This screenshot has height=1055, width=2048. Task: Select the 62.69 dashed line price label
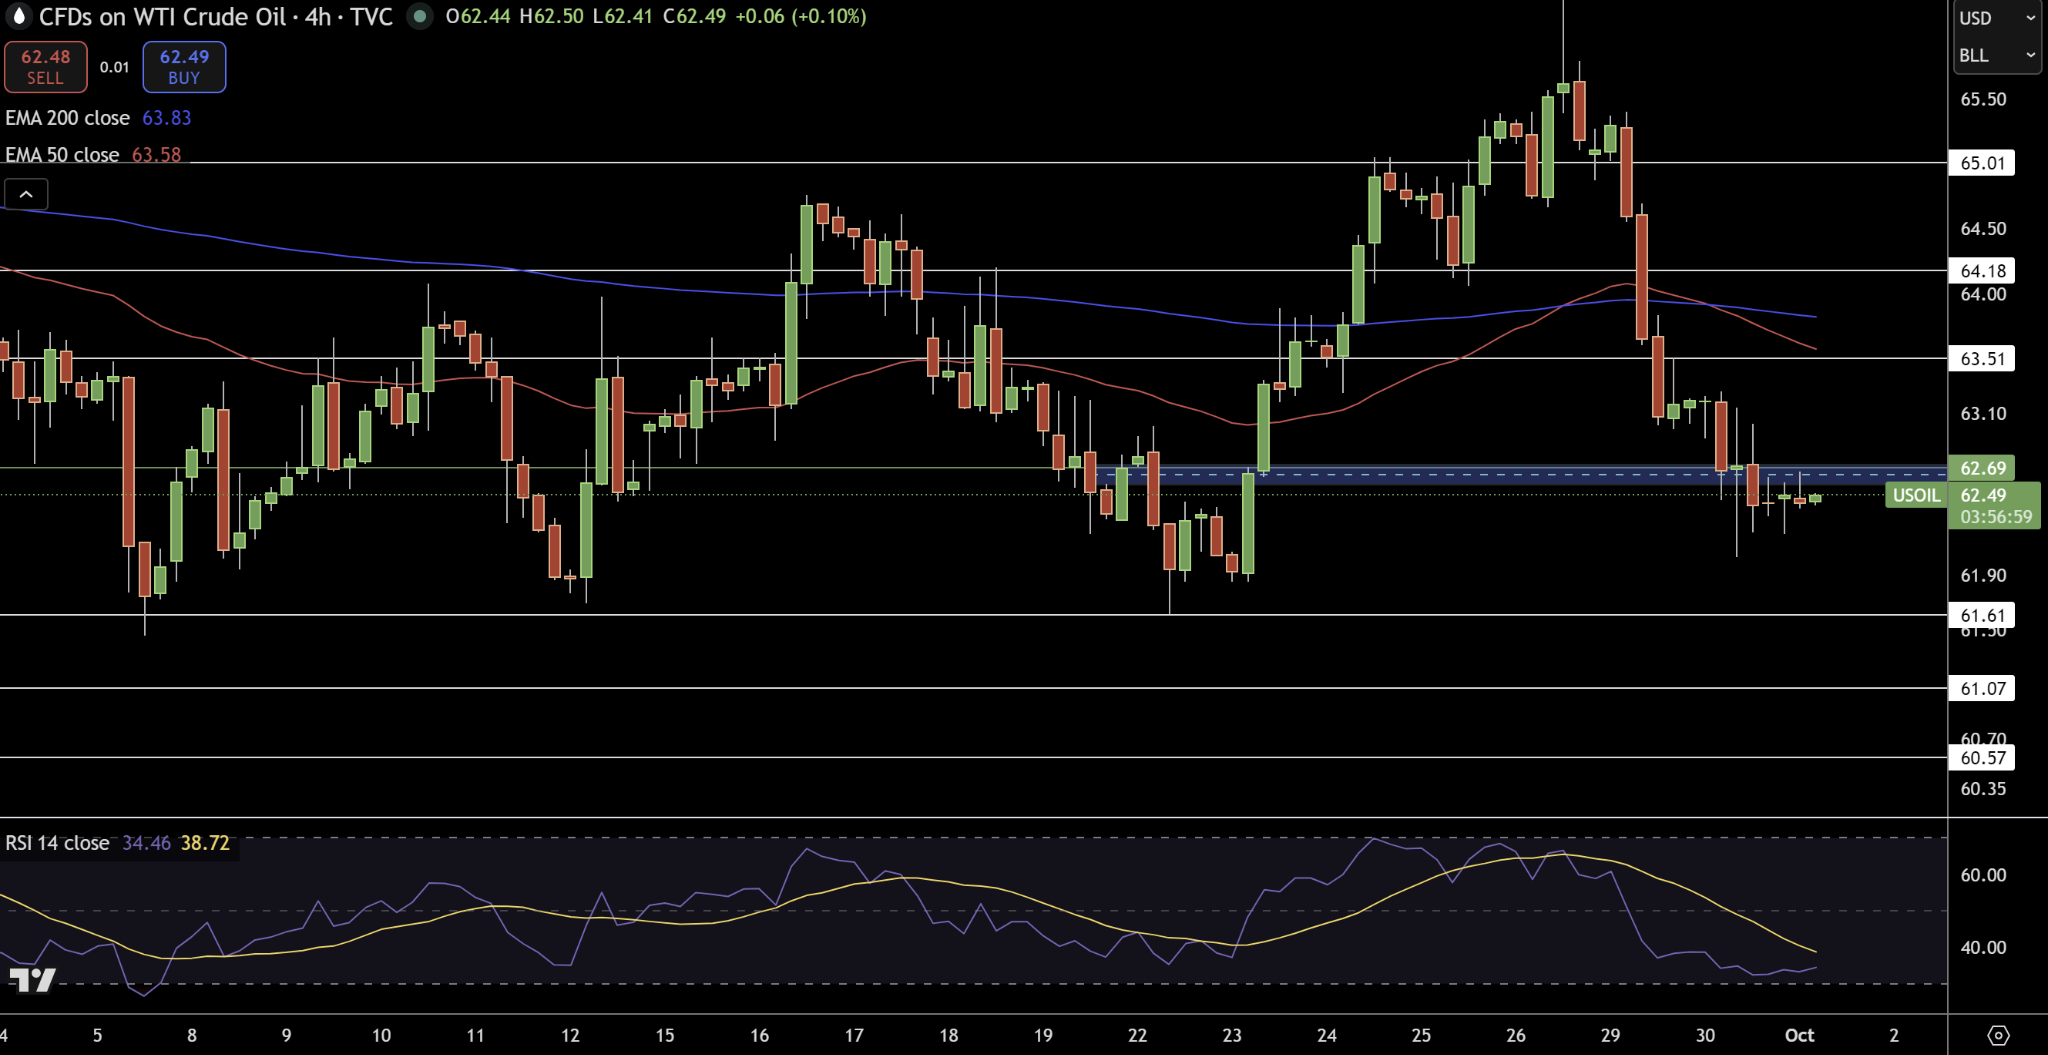(1982, 468)
